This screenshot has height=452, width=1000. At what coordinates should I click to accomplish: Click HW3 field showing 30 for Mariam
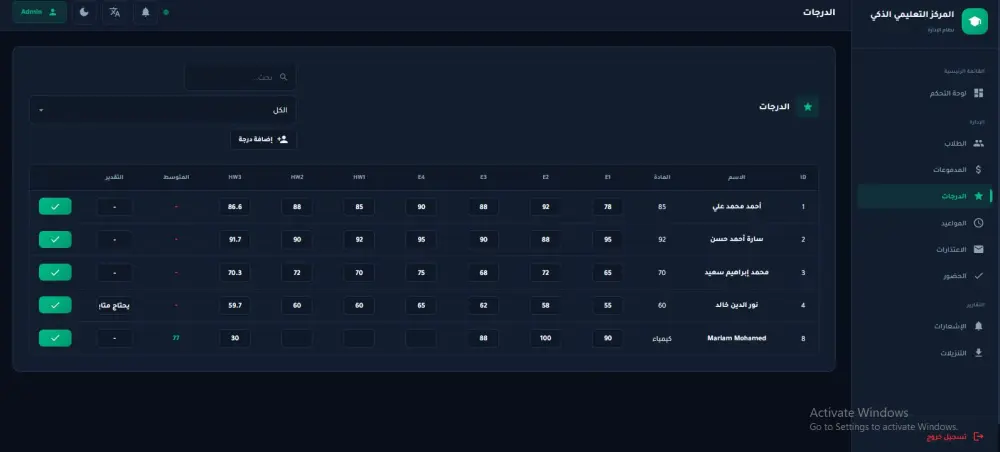pyautogui.click(x=235, y=338)
